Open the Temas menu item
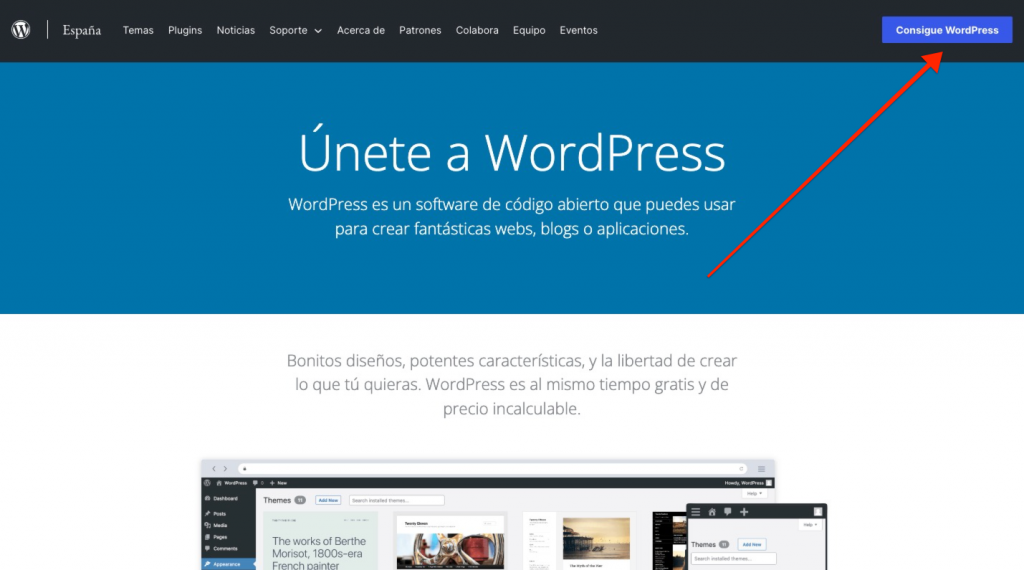Screen dimensions: 1024x570 point(138,30)
